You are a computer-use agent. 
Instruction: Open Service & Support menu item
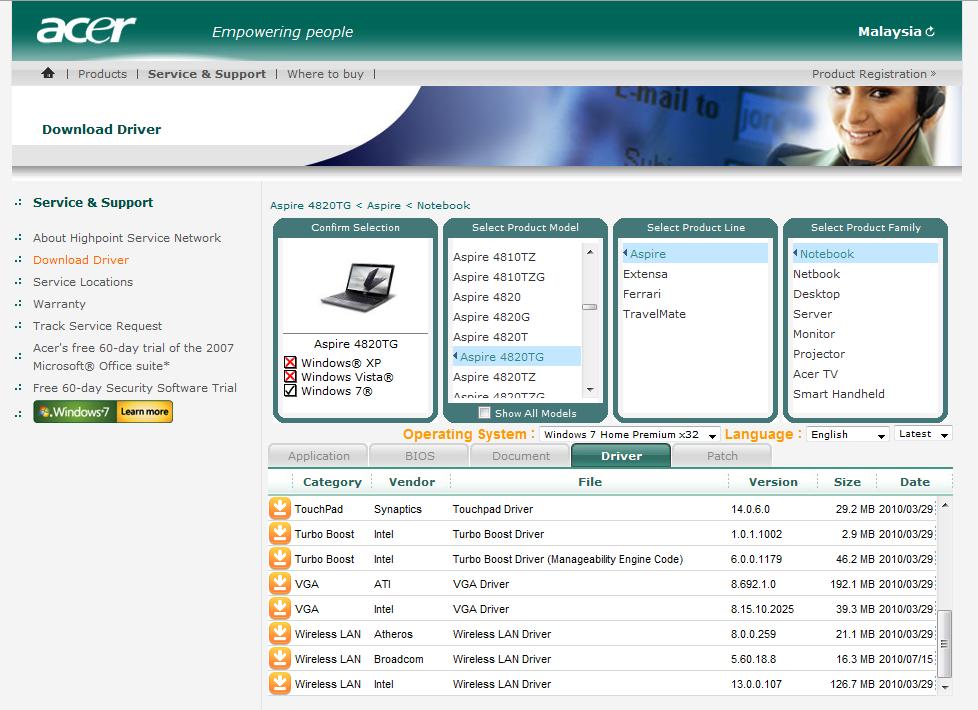pyautogui.click(x=206, y=74)
